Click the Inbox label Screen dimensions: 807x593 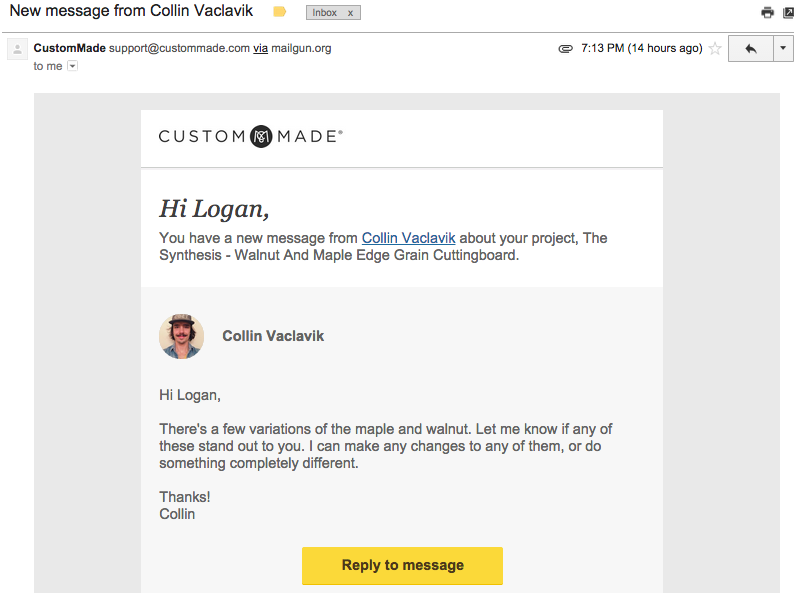tap(324, 13)
